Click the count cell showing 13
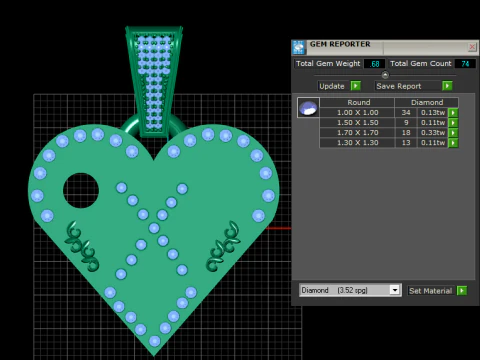Image resolution: width=480 pixels, height=360 pixels. [406, 143]
